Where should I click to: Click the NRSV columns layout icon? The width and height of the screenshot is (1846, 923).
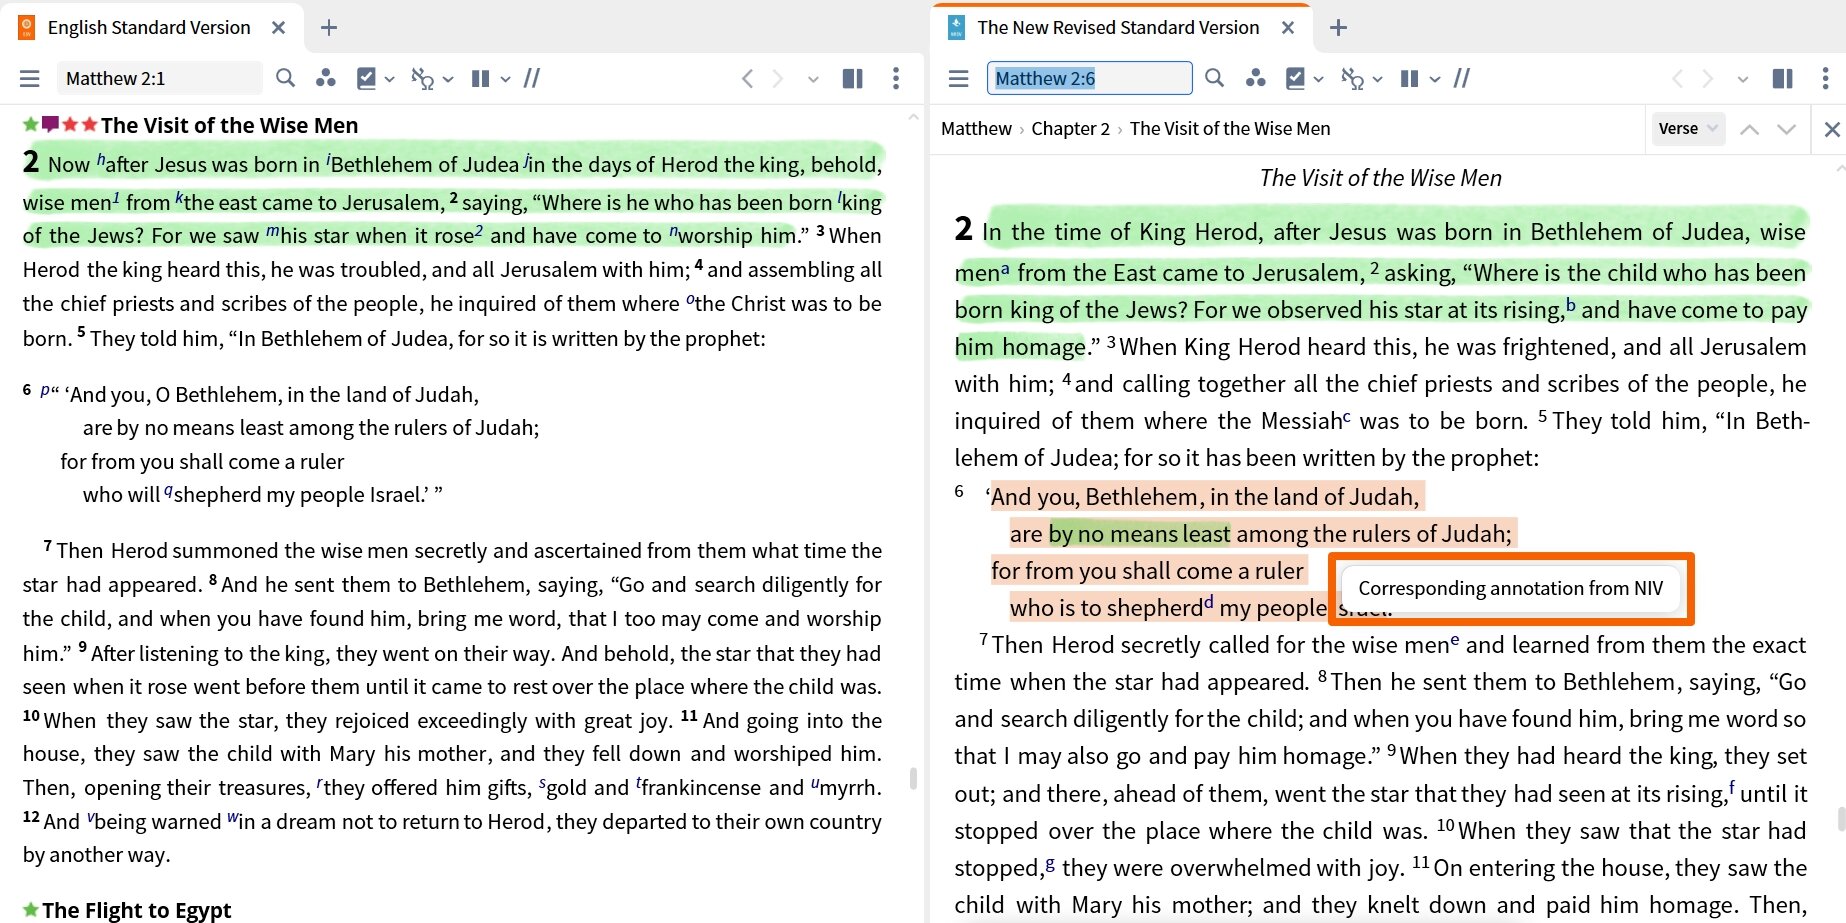click(x=1410, y=78)
